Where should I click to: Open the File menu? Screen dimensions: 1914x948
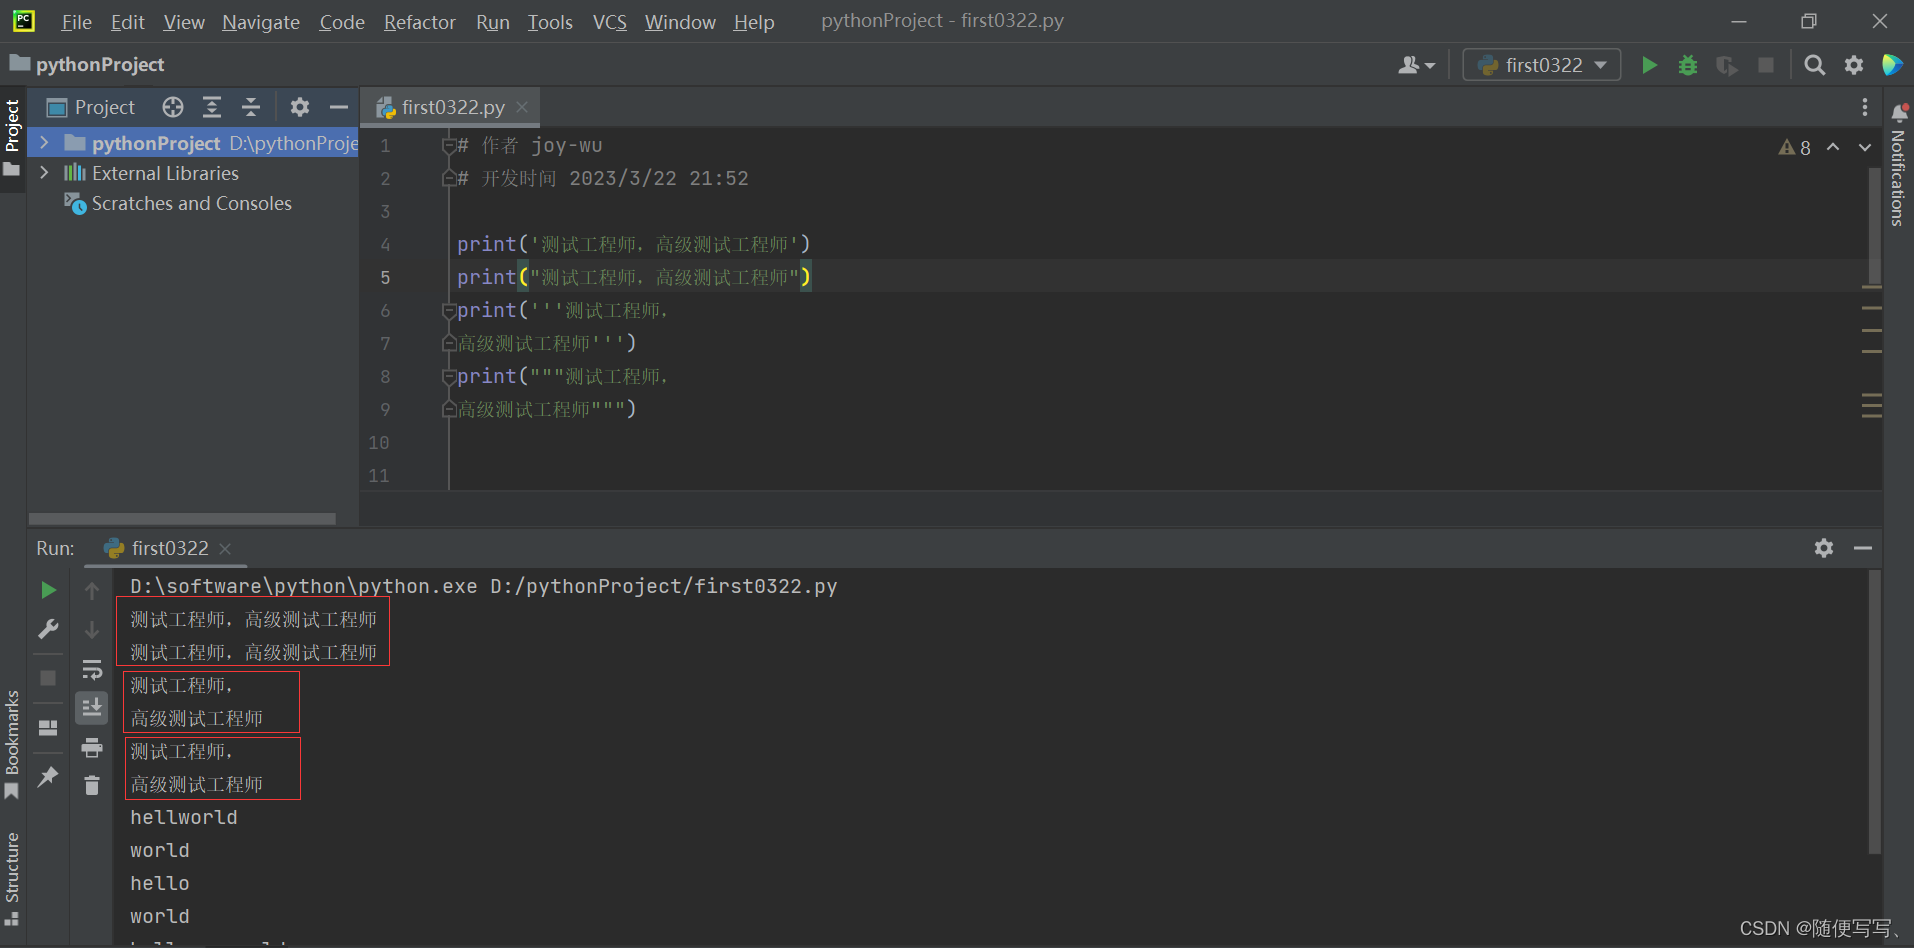[x=76, y=22]
